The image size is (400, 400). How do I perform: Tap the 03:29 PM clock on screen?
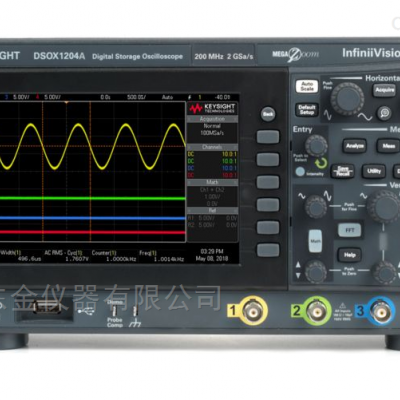[x=212, y=252]
